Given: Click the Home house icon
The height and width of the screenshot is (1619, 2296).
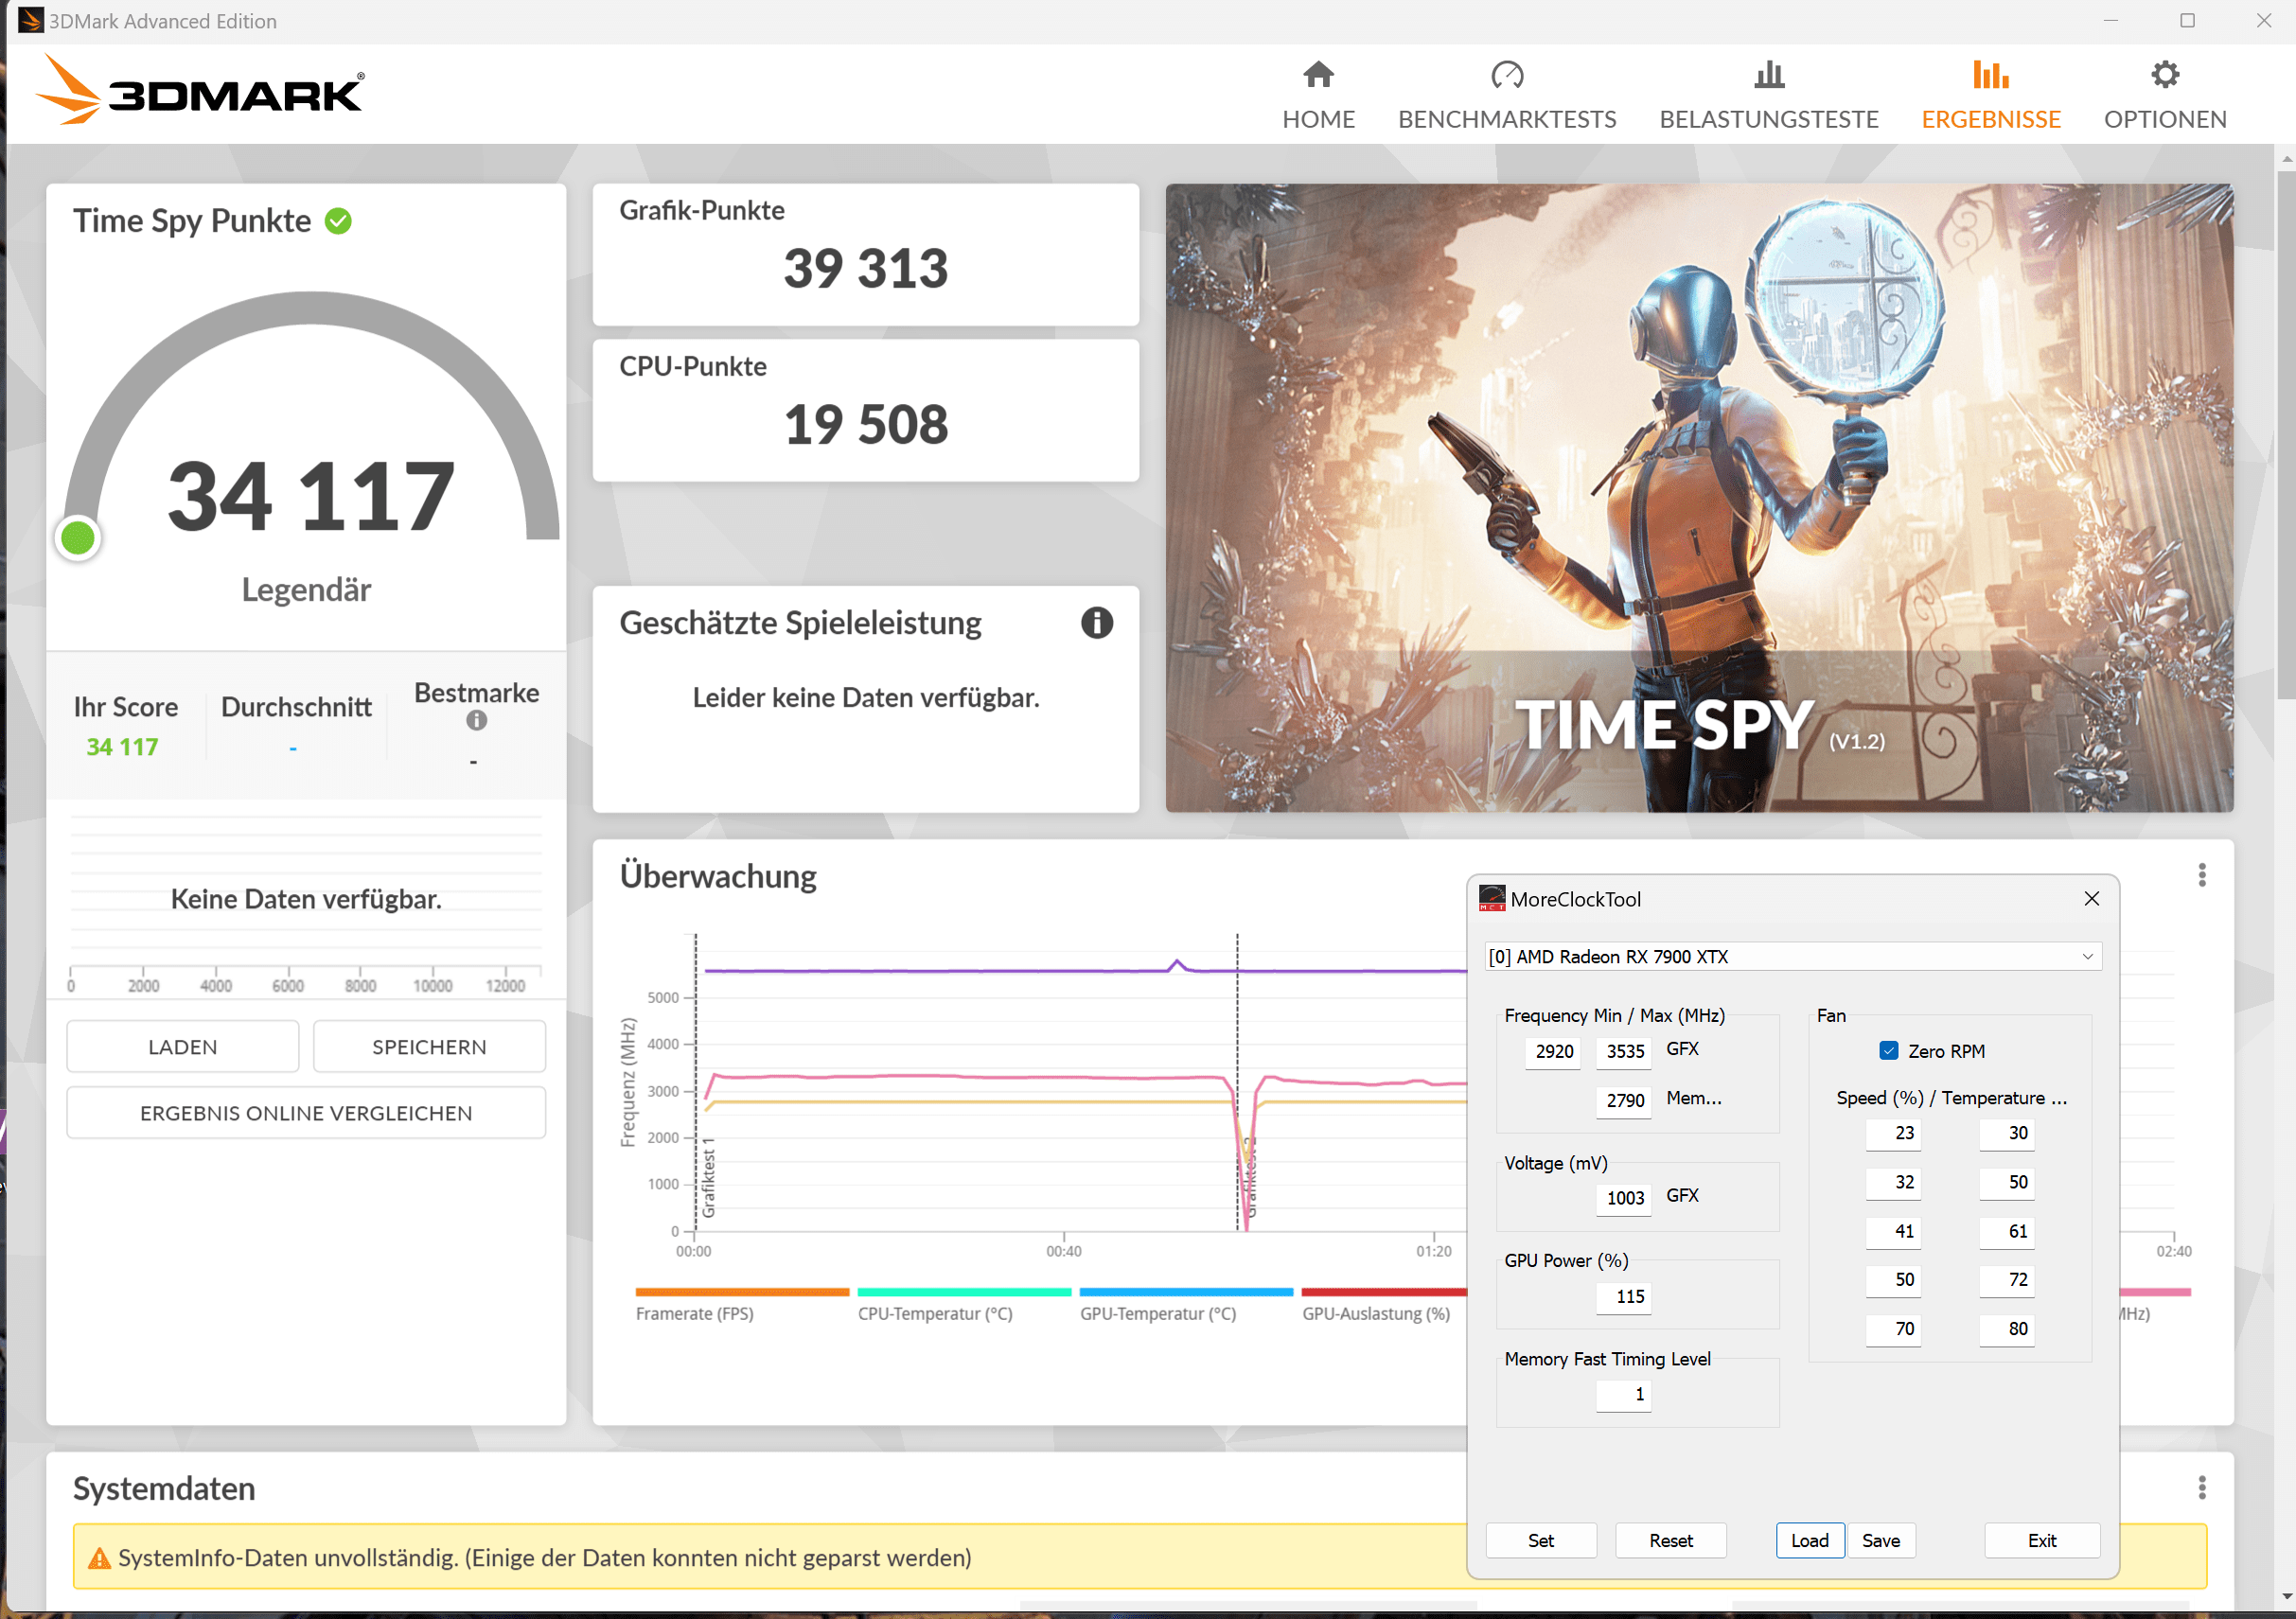Looking at the screenshot, I should 1318,75.
